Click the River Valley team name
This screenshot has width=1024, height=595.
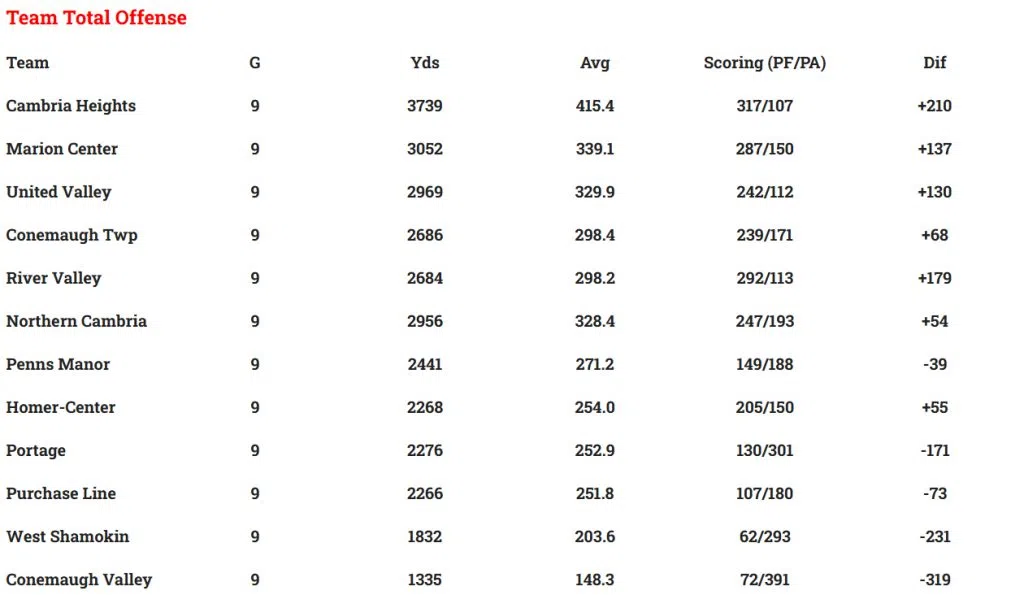54,278
